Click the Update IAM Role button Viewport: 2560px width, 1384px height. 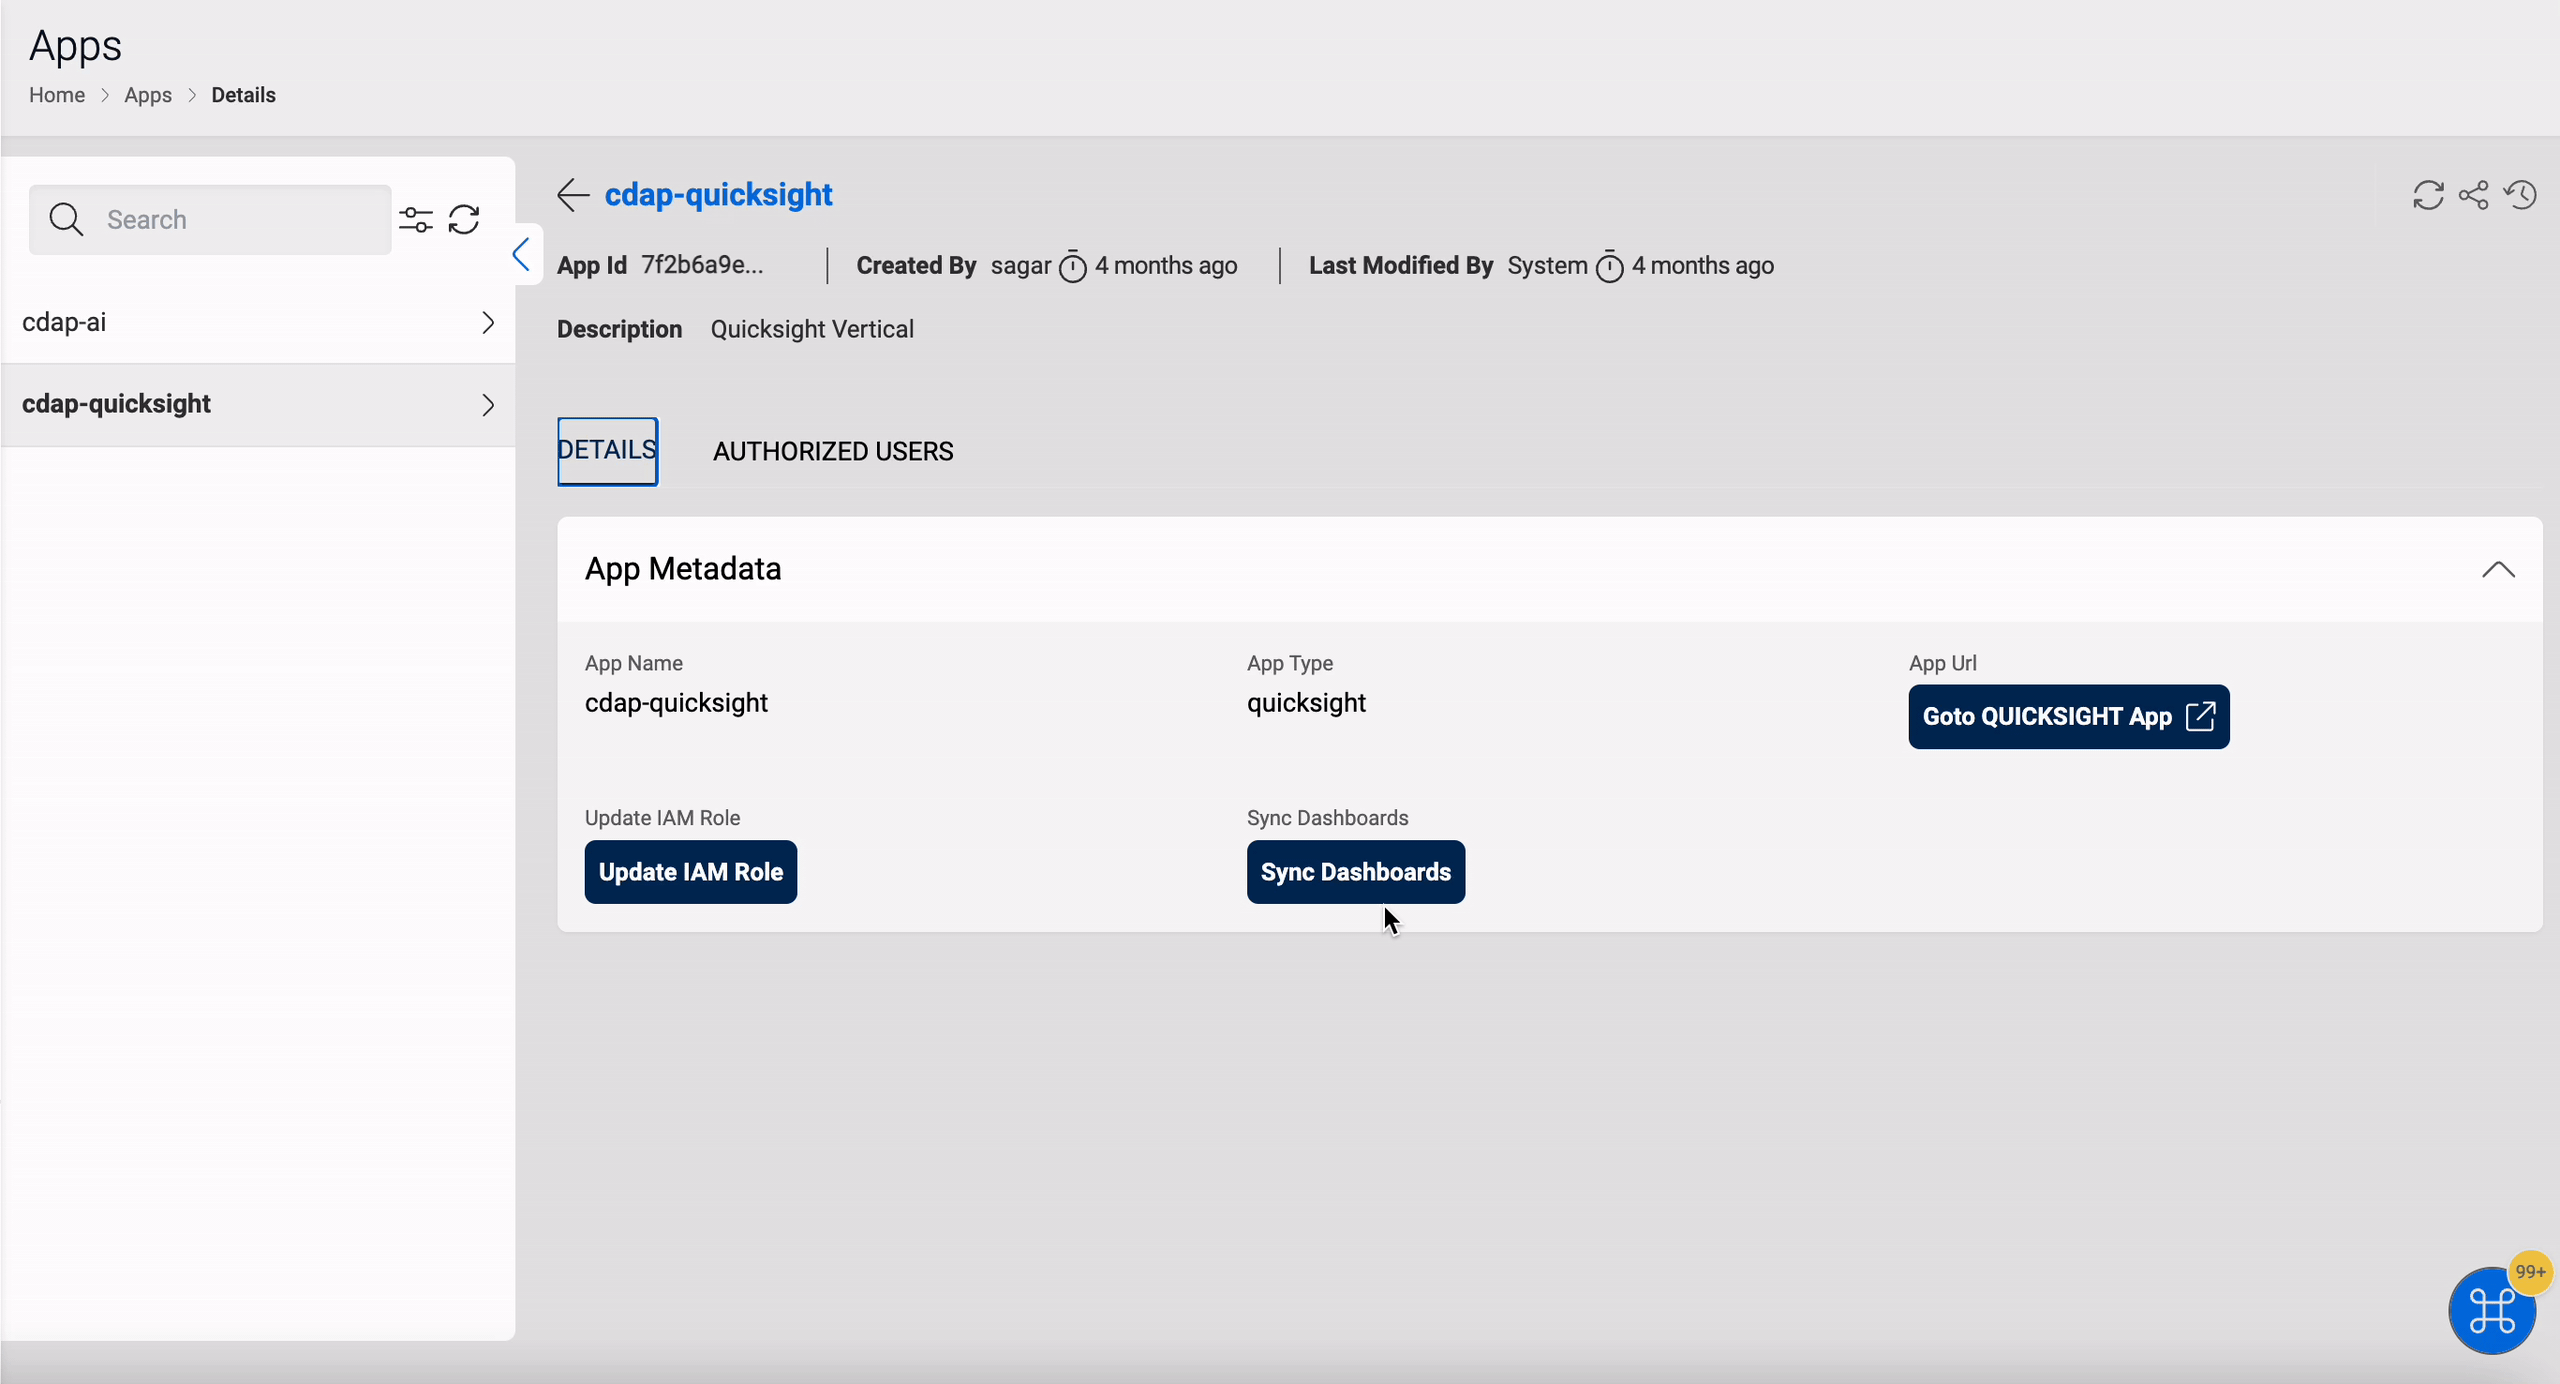[x=690, y=871]
